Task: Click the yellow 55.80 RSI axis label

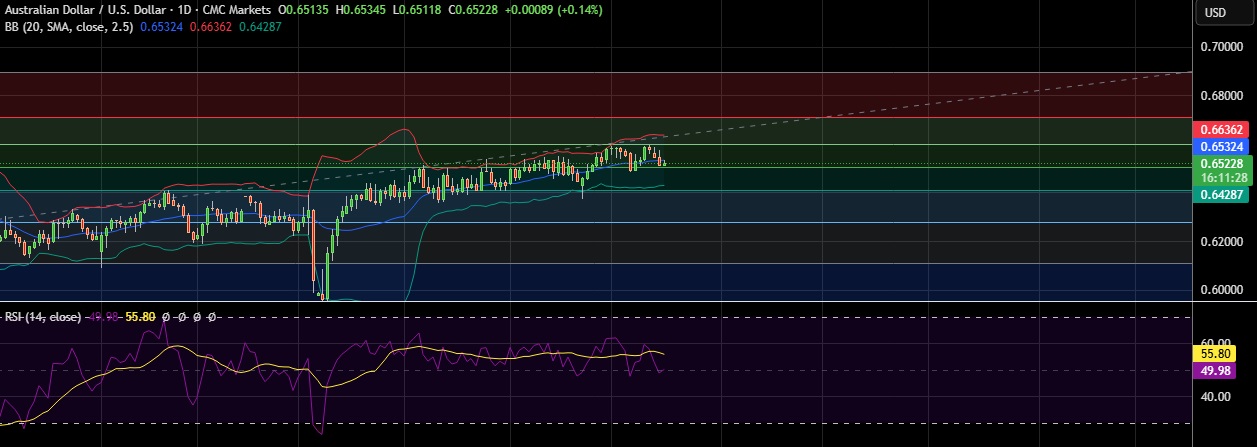Action: (x=1215, y=353)
